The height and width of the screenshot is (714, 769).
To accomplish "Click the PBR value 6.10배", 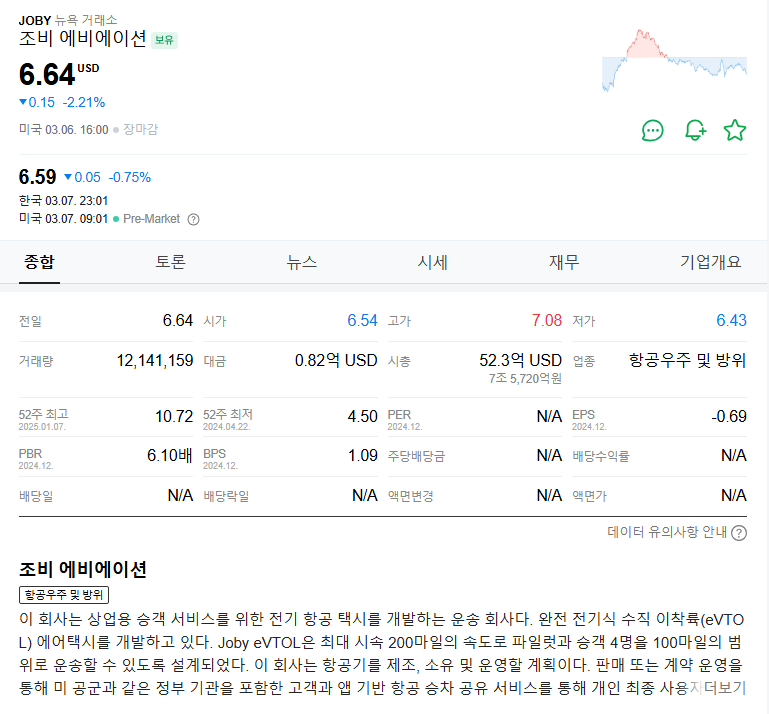I will click(x=170, y=456).
